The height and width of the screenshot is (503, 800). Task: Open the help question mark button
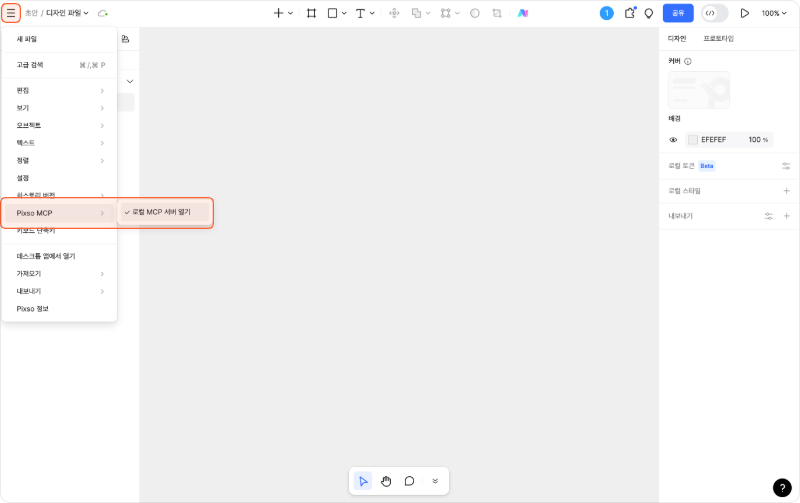pyautogui.click(x=781, y=487)
